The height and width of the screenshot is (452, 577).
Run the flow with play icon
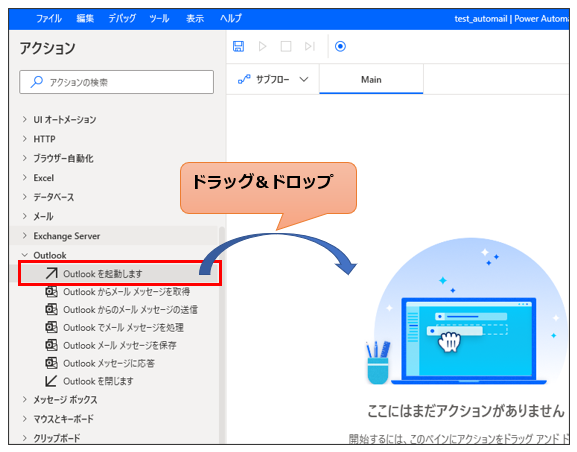(262, 46)
